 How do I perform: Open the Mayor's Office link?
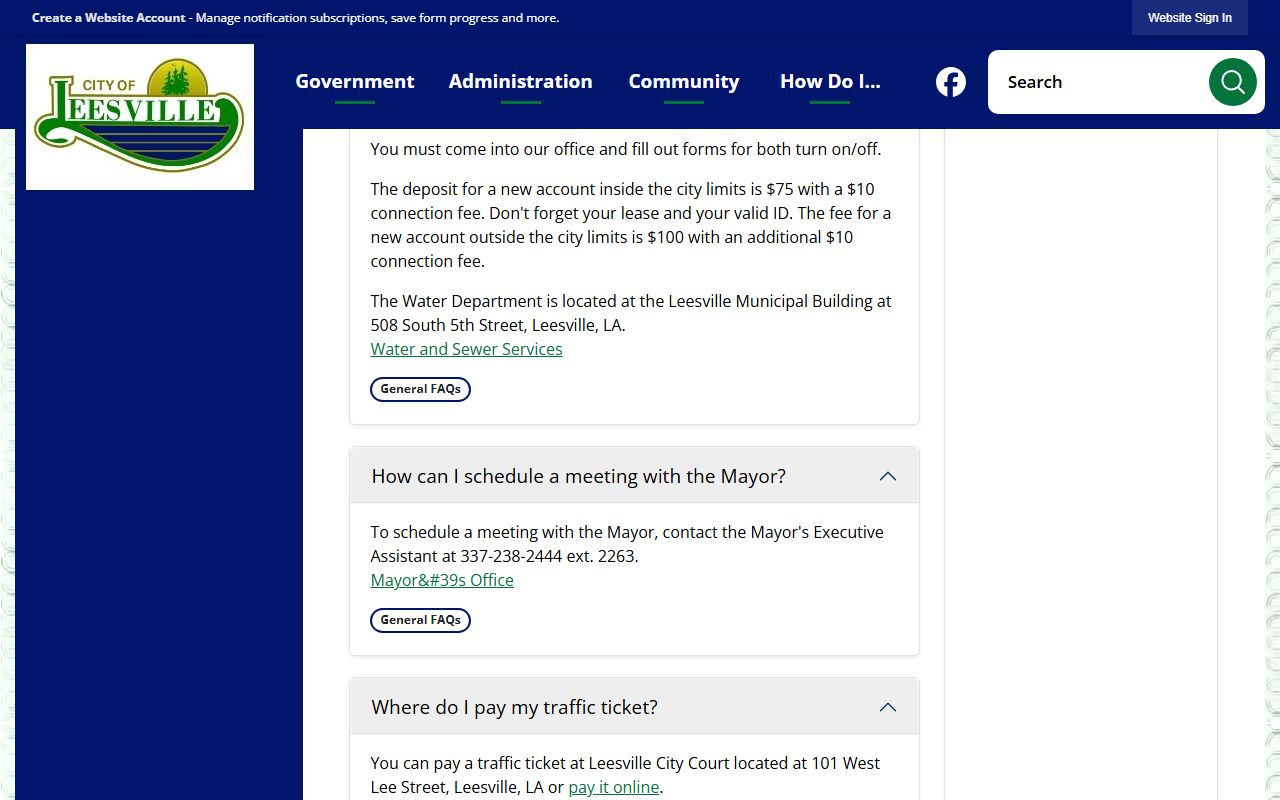442,580
